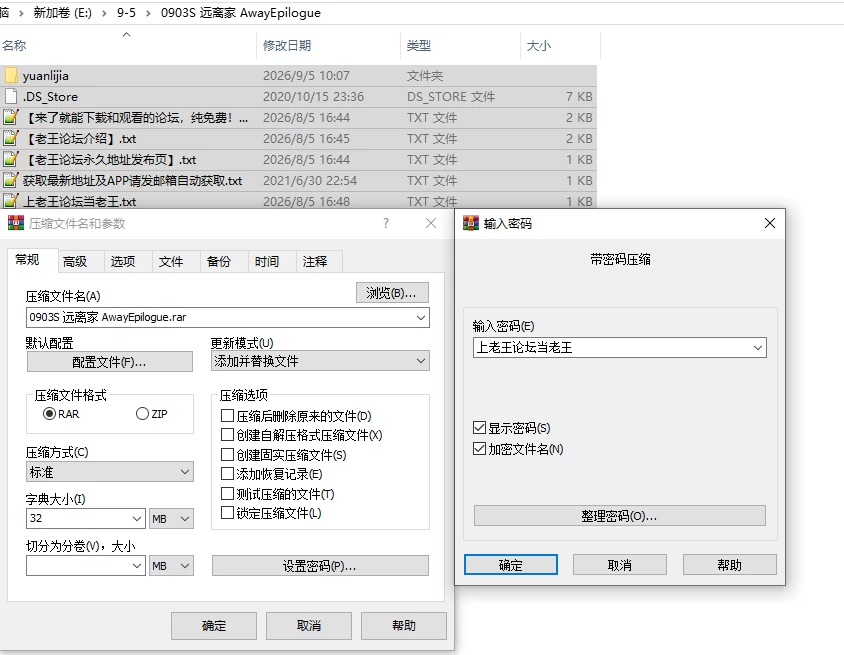Sort by 名称 column header

(x=128, y=46)
